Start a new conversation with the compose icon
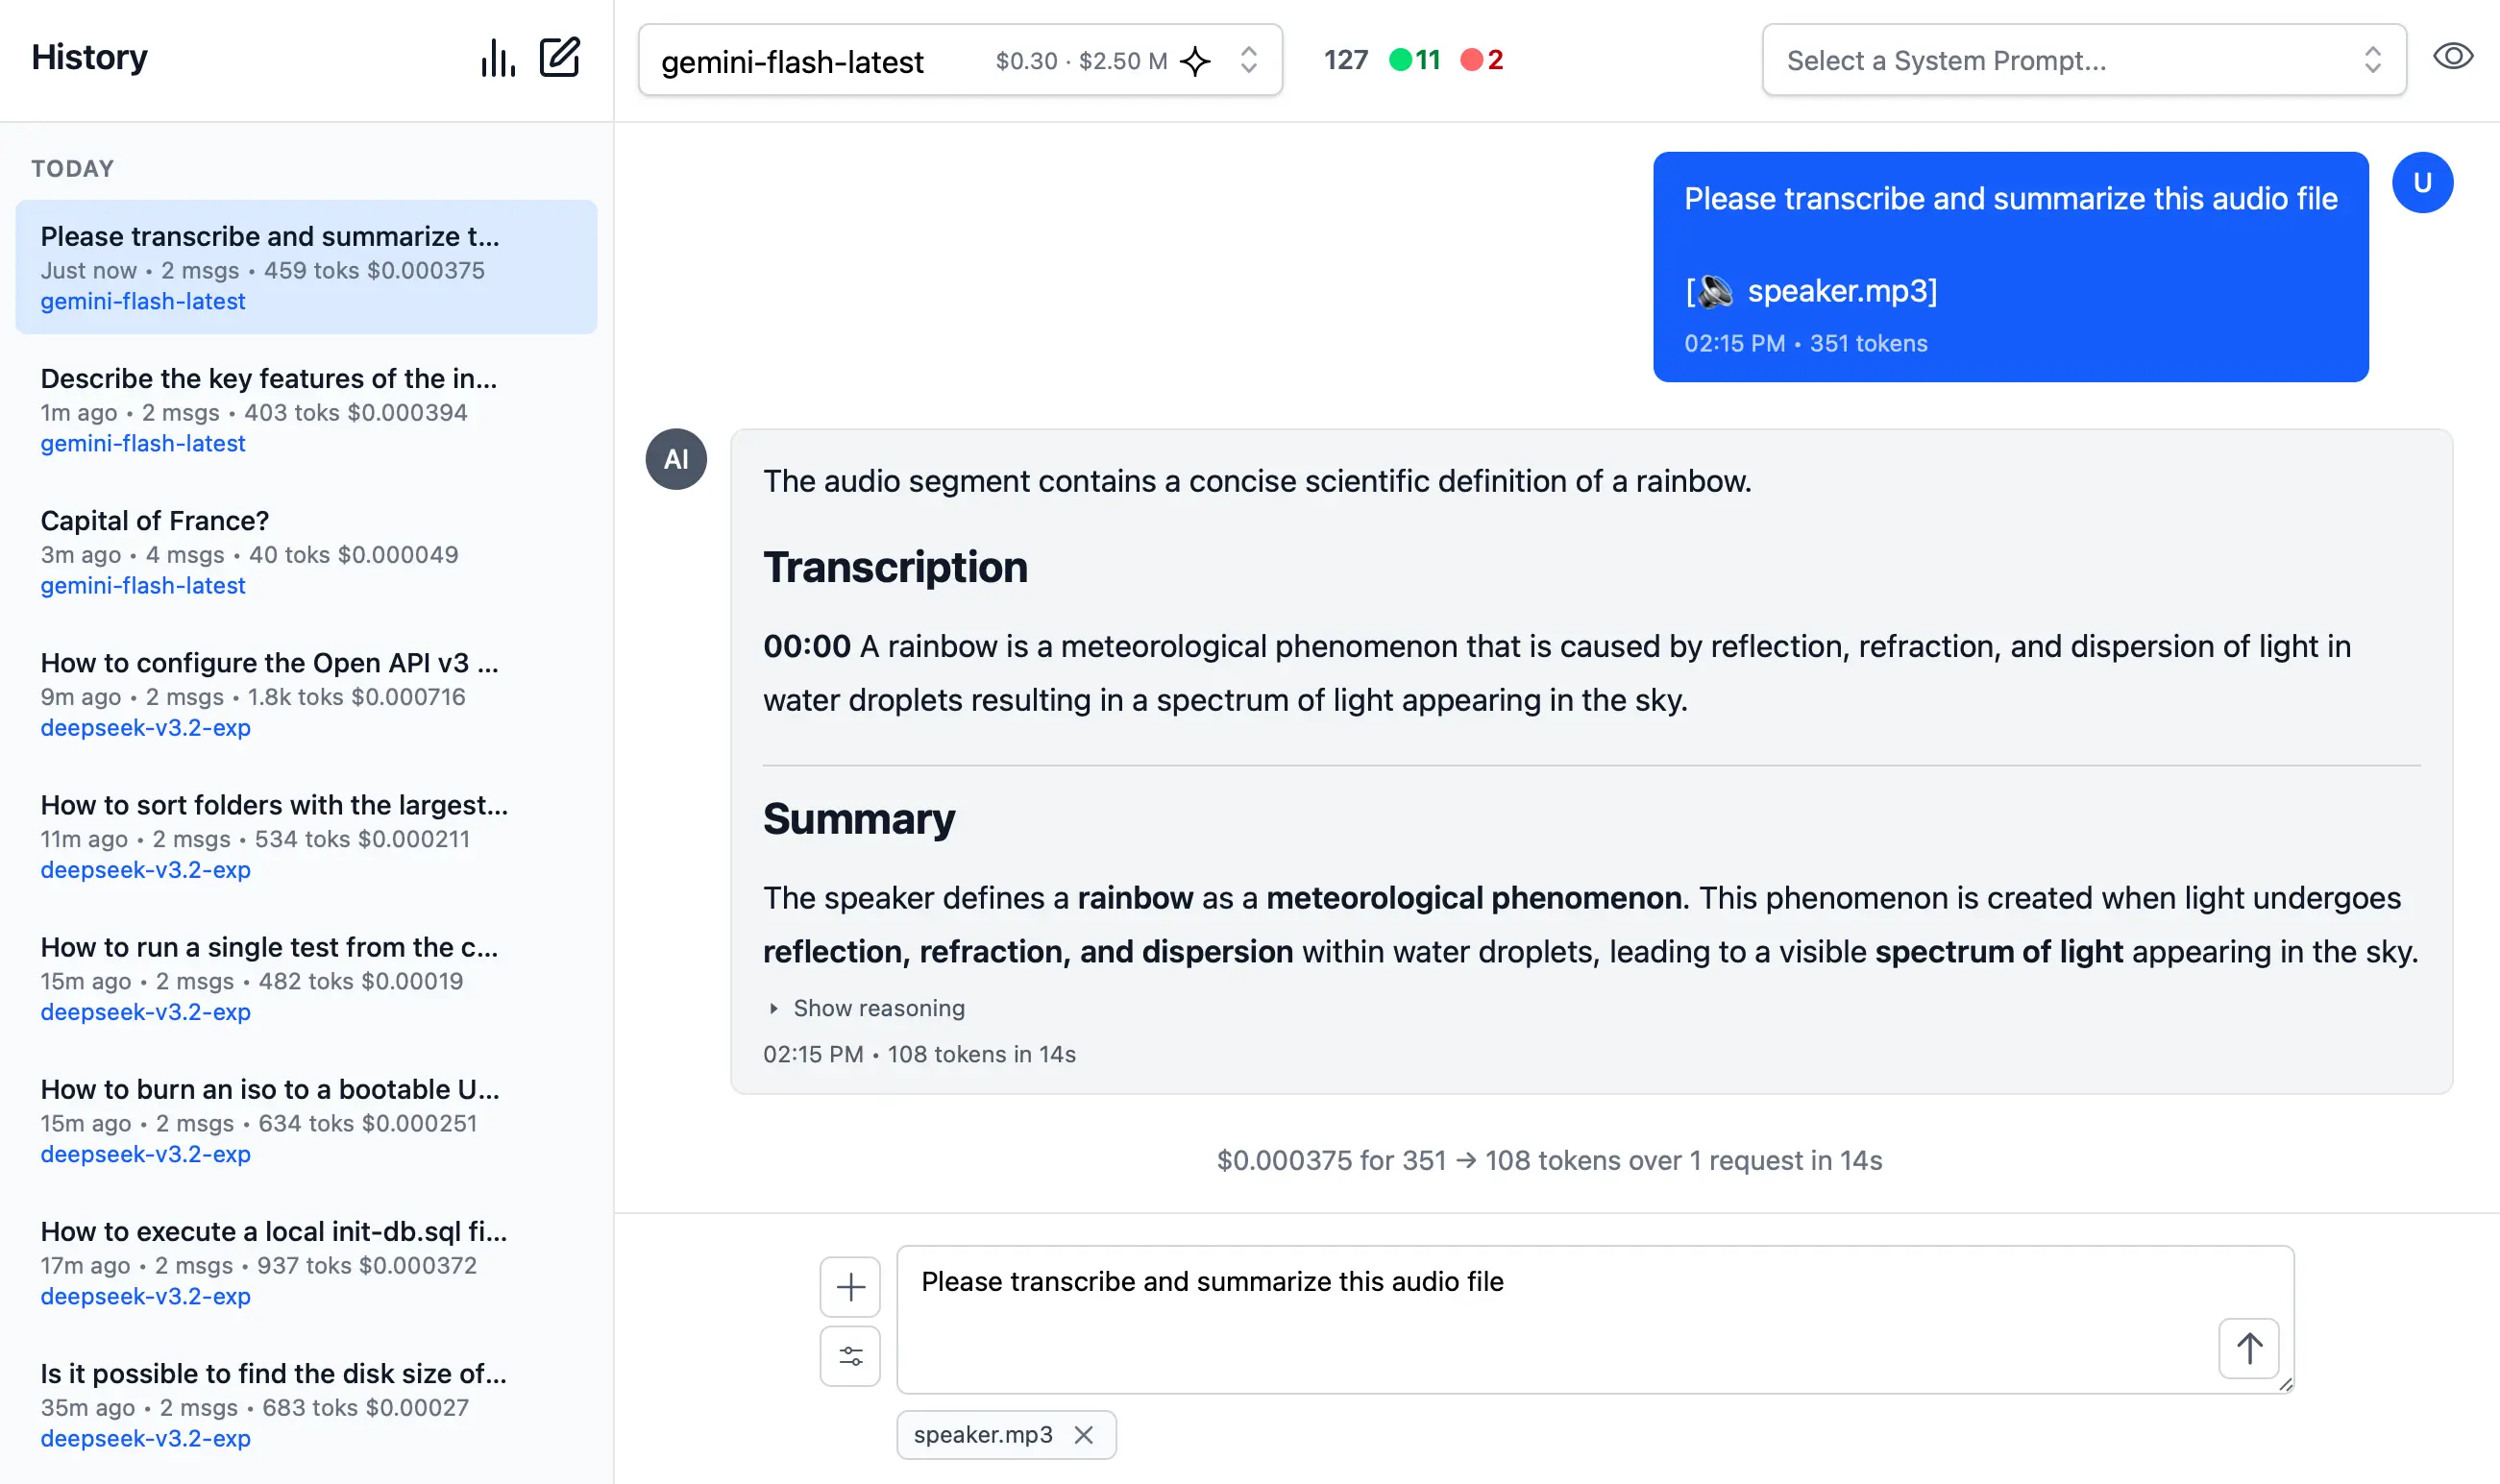Image resolution: width=2500 pixels, height=1484 pixels. pyautogui.click(x=559, y=58)
